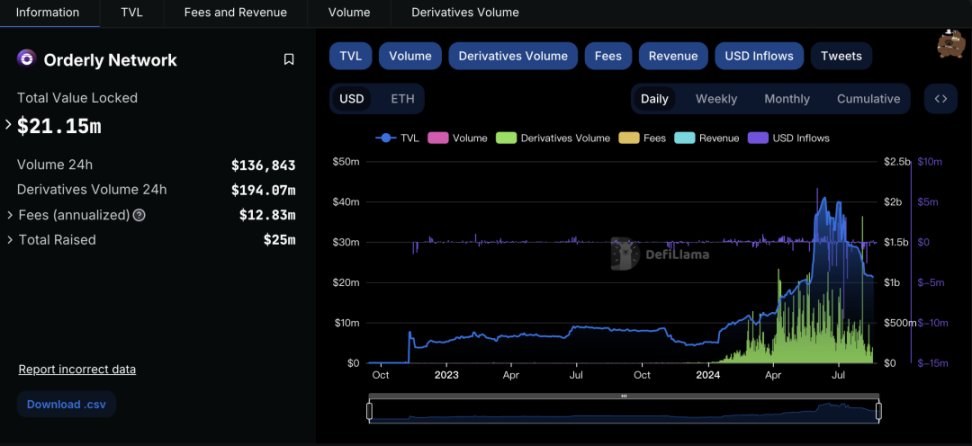
Task: Enable the Tweets chart series
Action: point(840,56)
